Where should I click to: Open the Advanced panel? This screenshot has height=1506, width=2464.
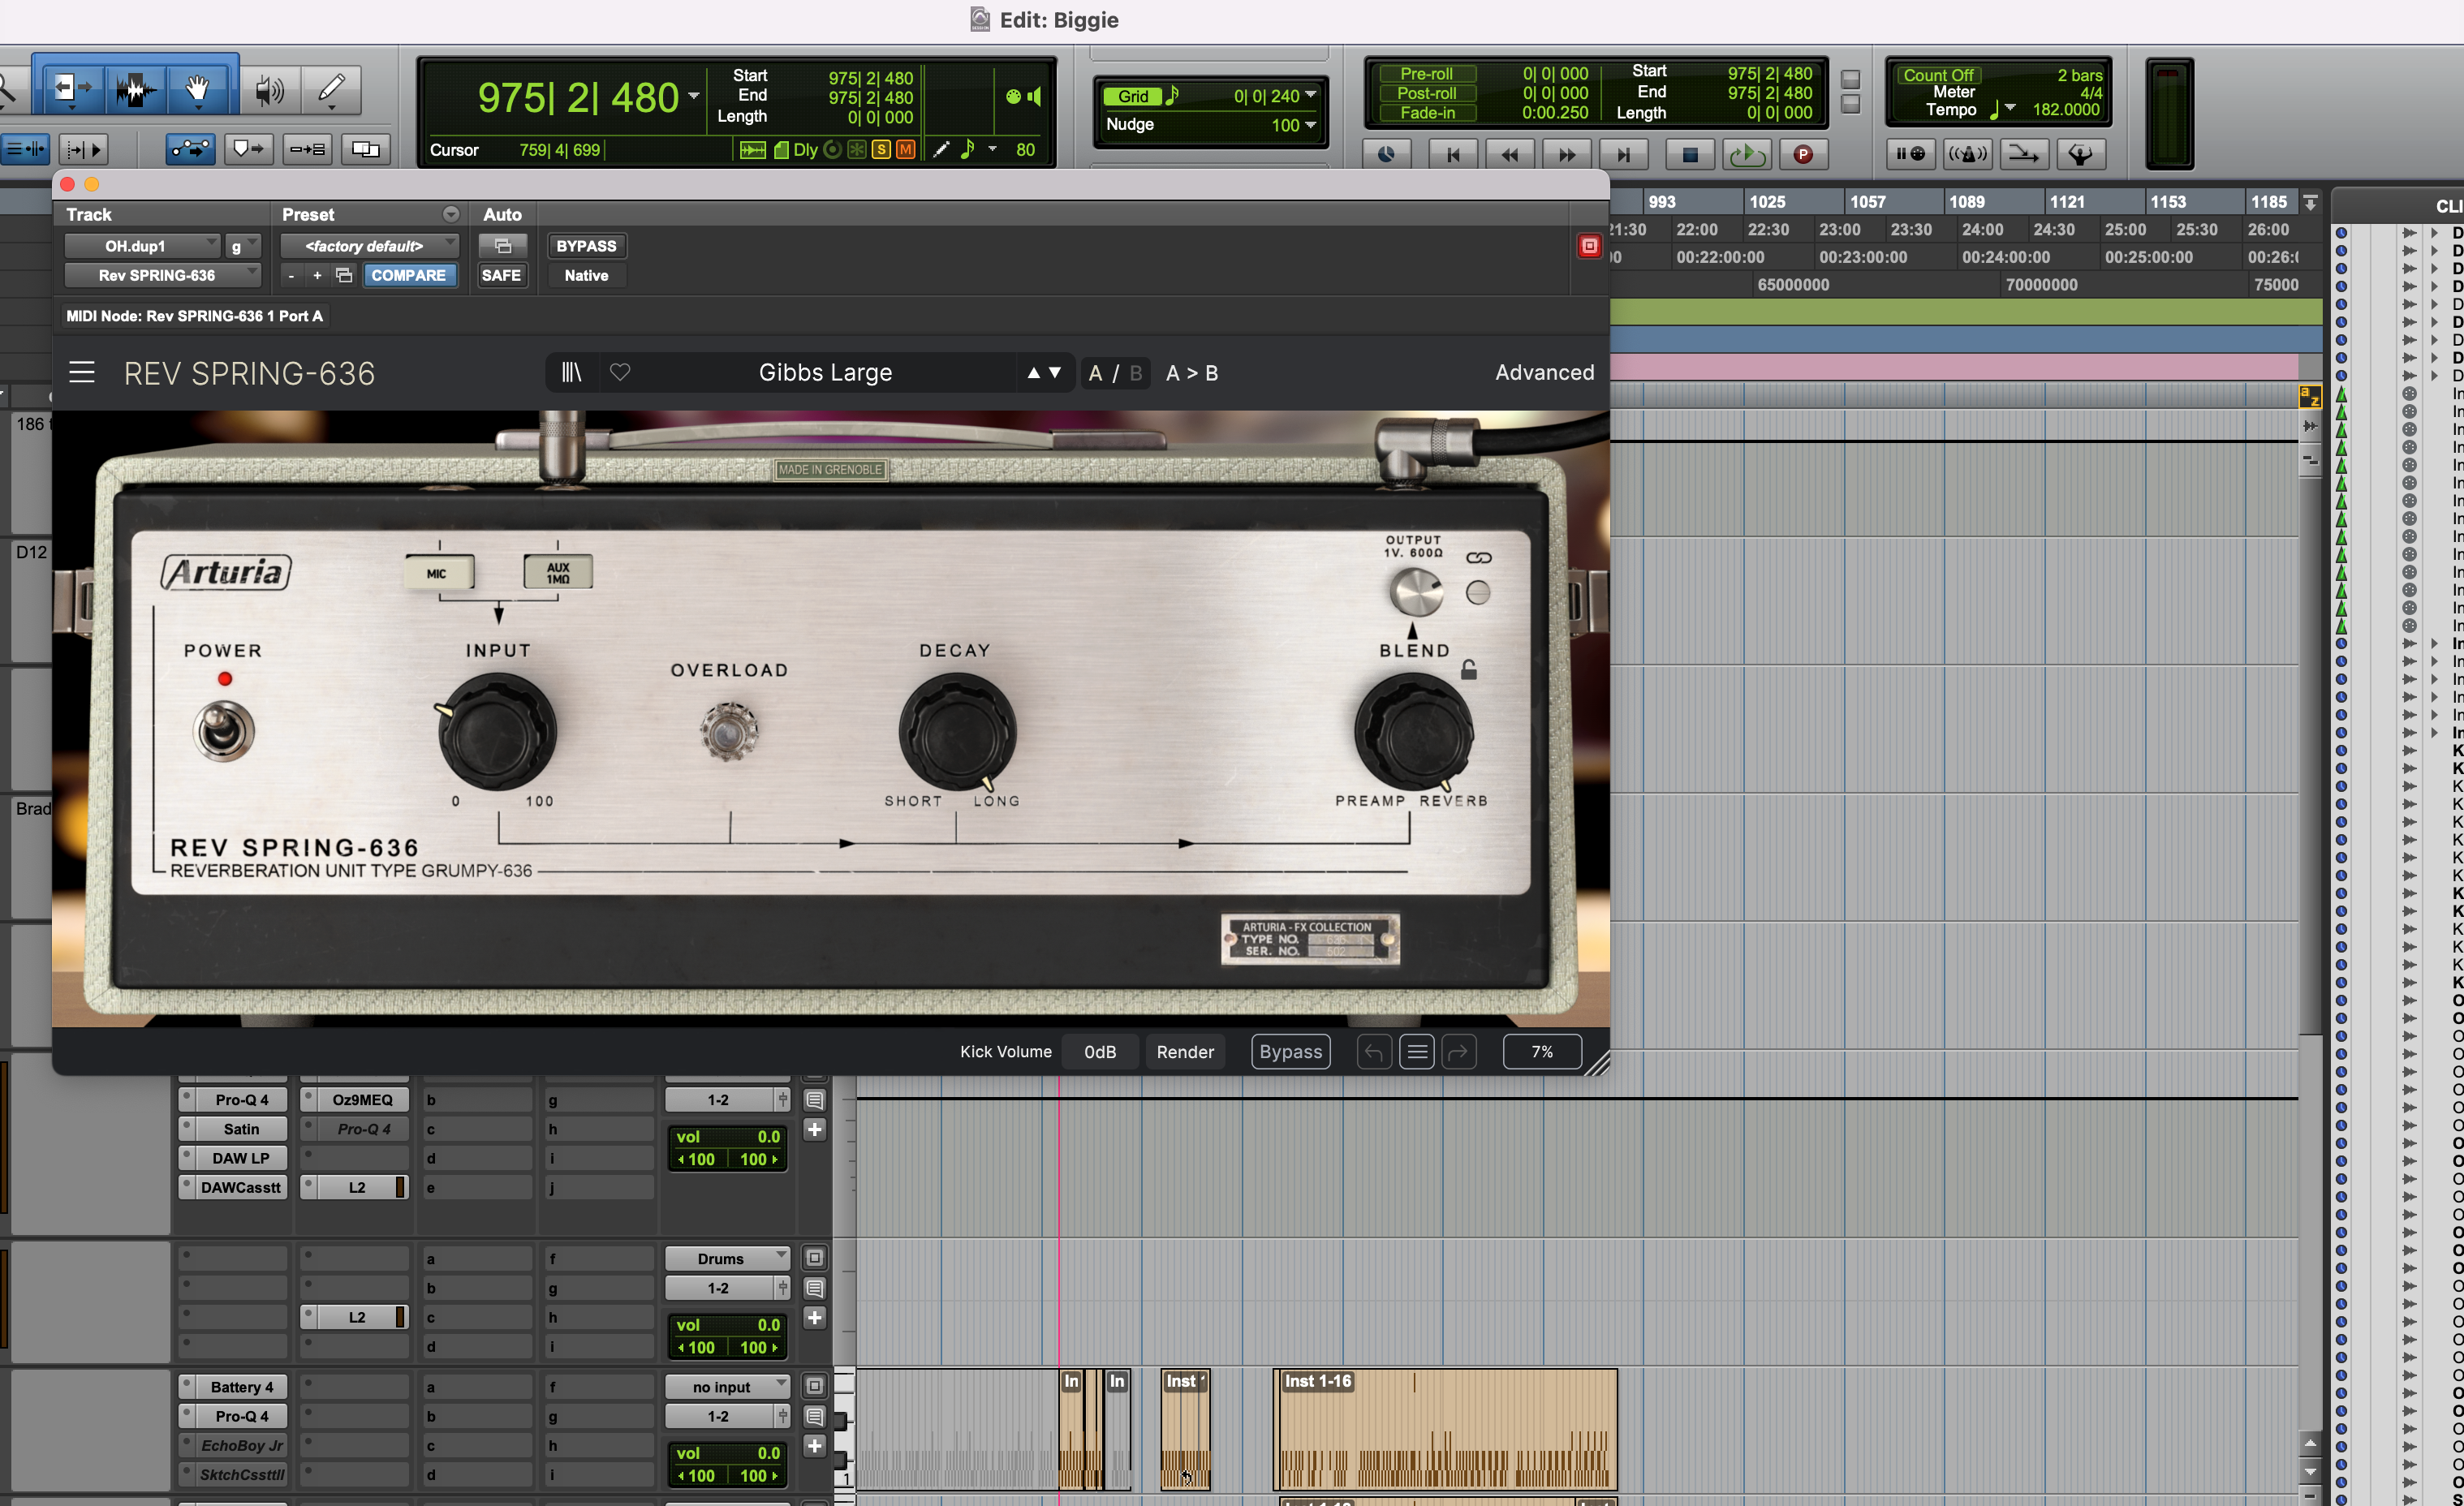pyautogui.click(x=1544, y=372)
